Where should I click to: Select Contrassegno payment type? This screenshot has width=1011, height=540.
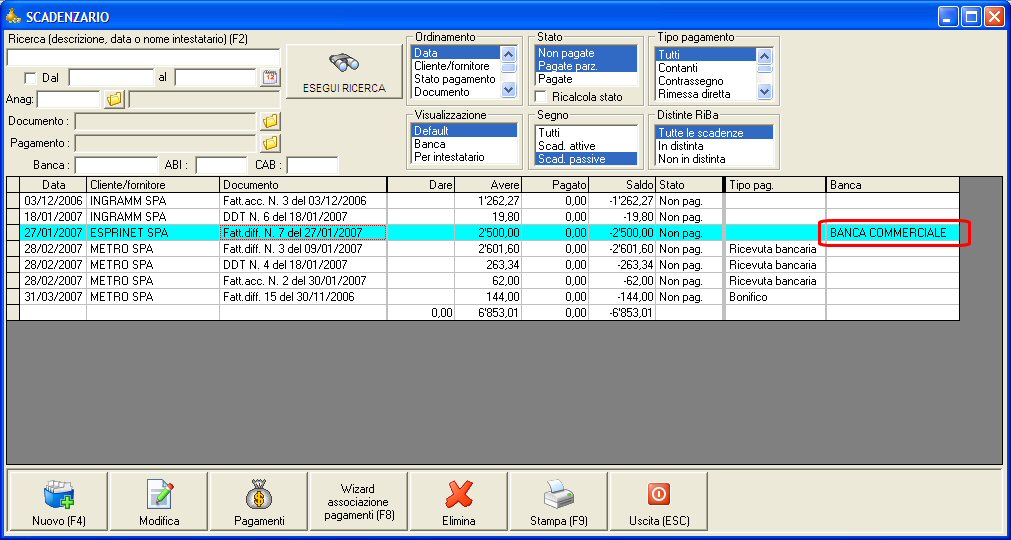pyautogui.click(x=705, y=81)
